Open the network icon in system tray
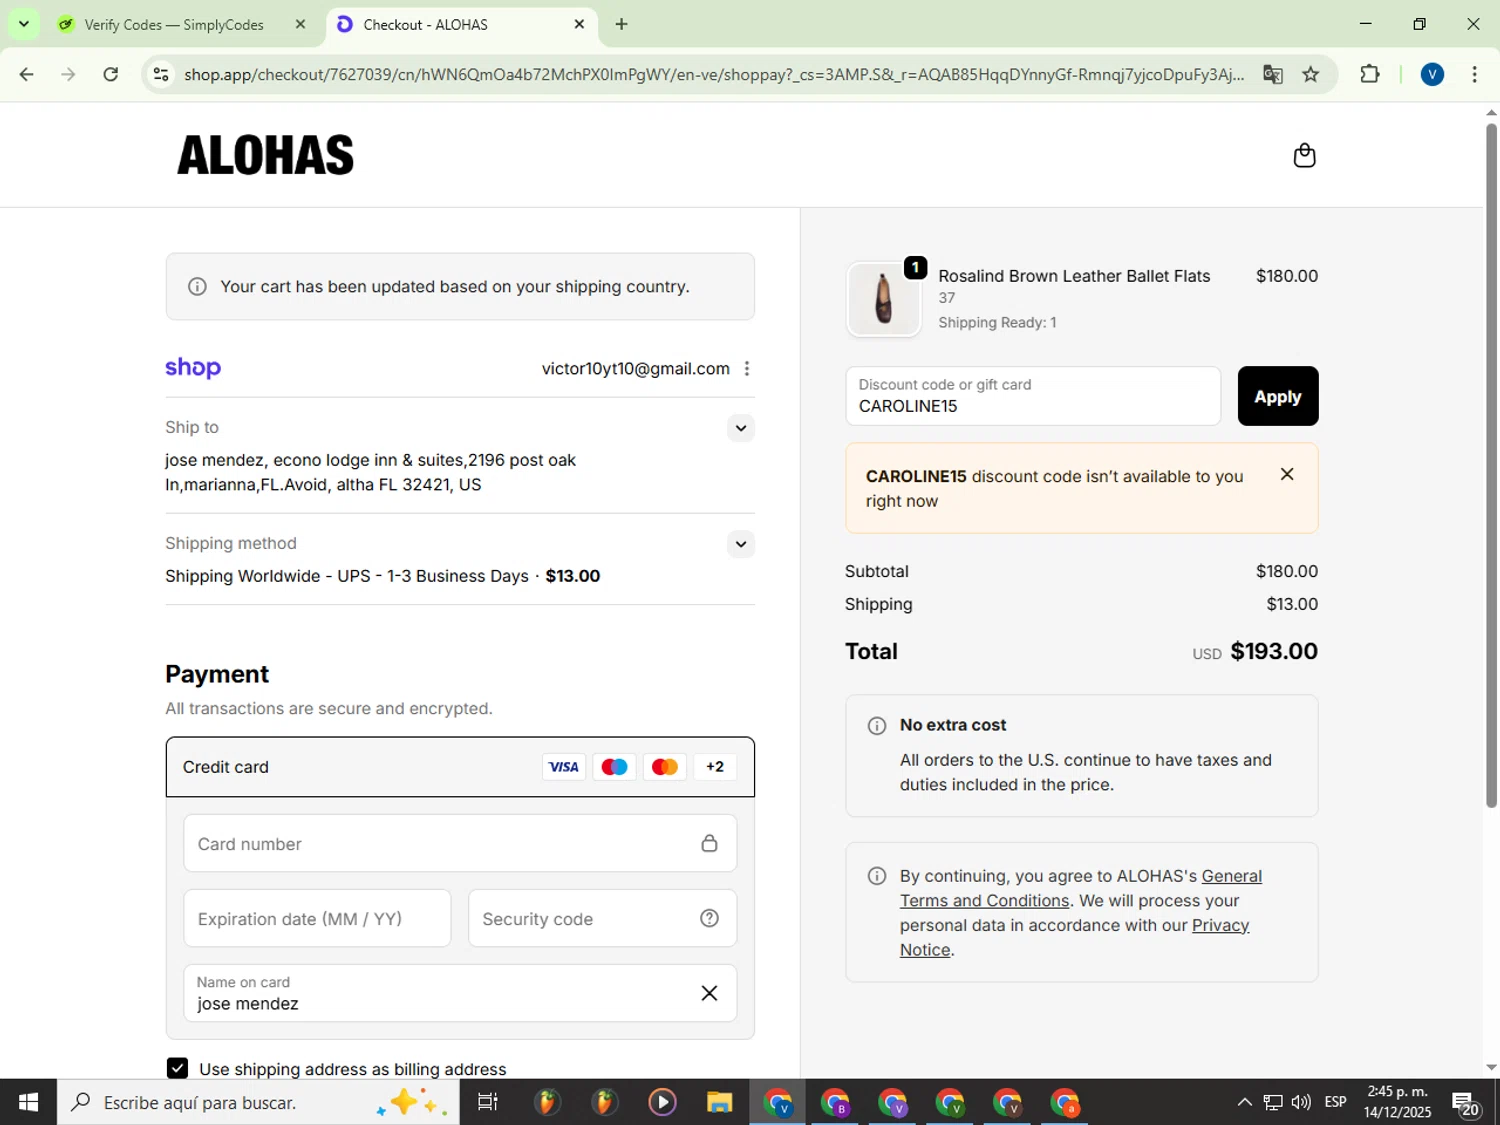1500x1125 pixels. [1272, 1102]
